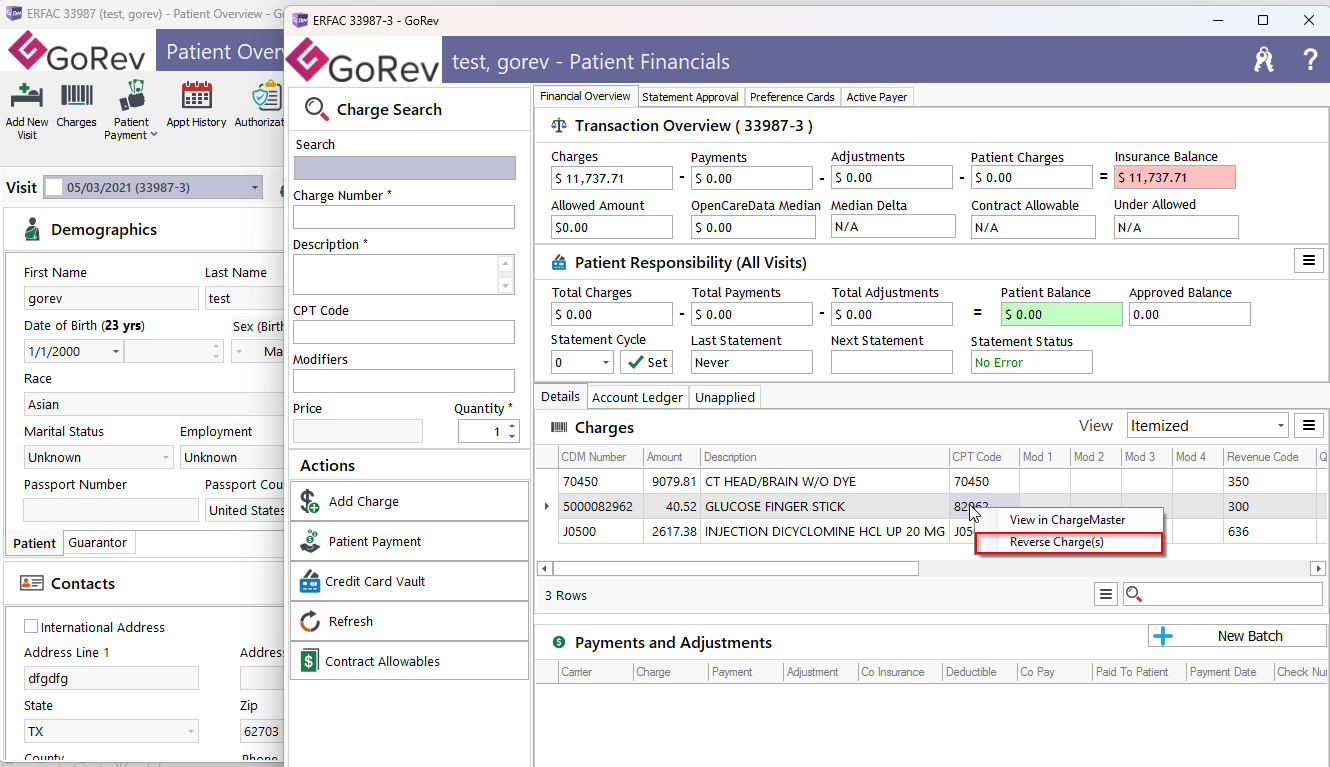Select the Patient tab under Demographics

34,543
